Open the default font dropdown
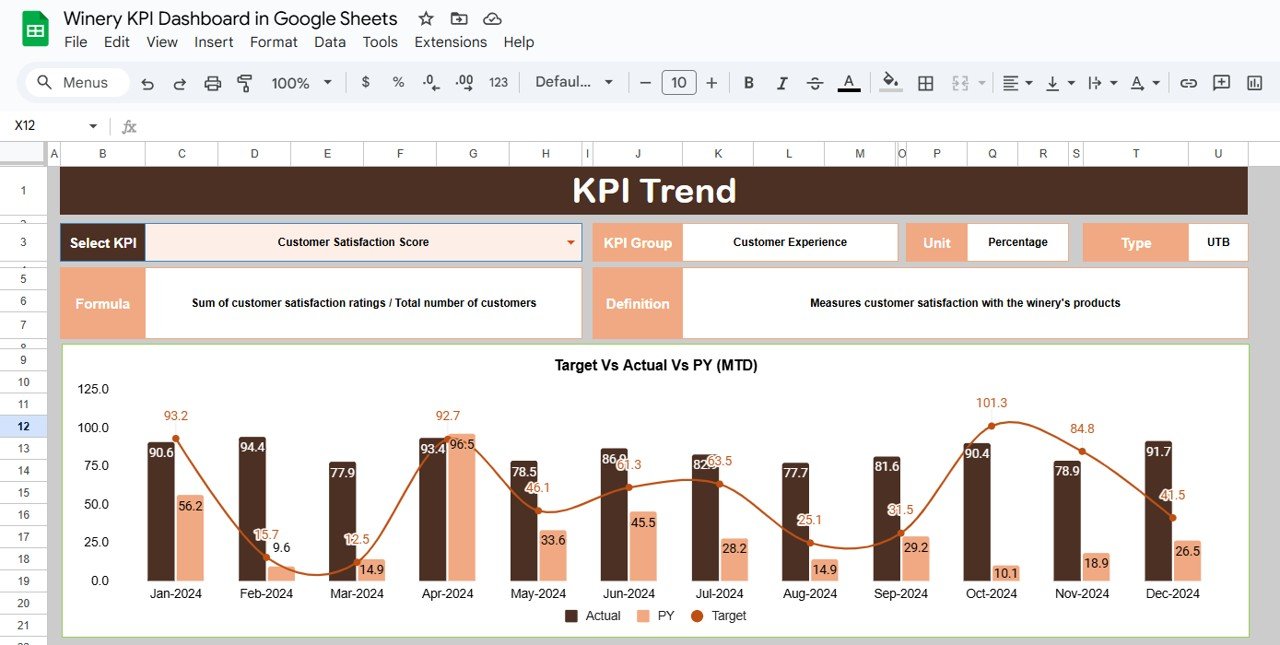This screenshot has width=1280, height=645. click(x=574, y=83)
